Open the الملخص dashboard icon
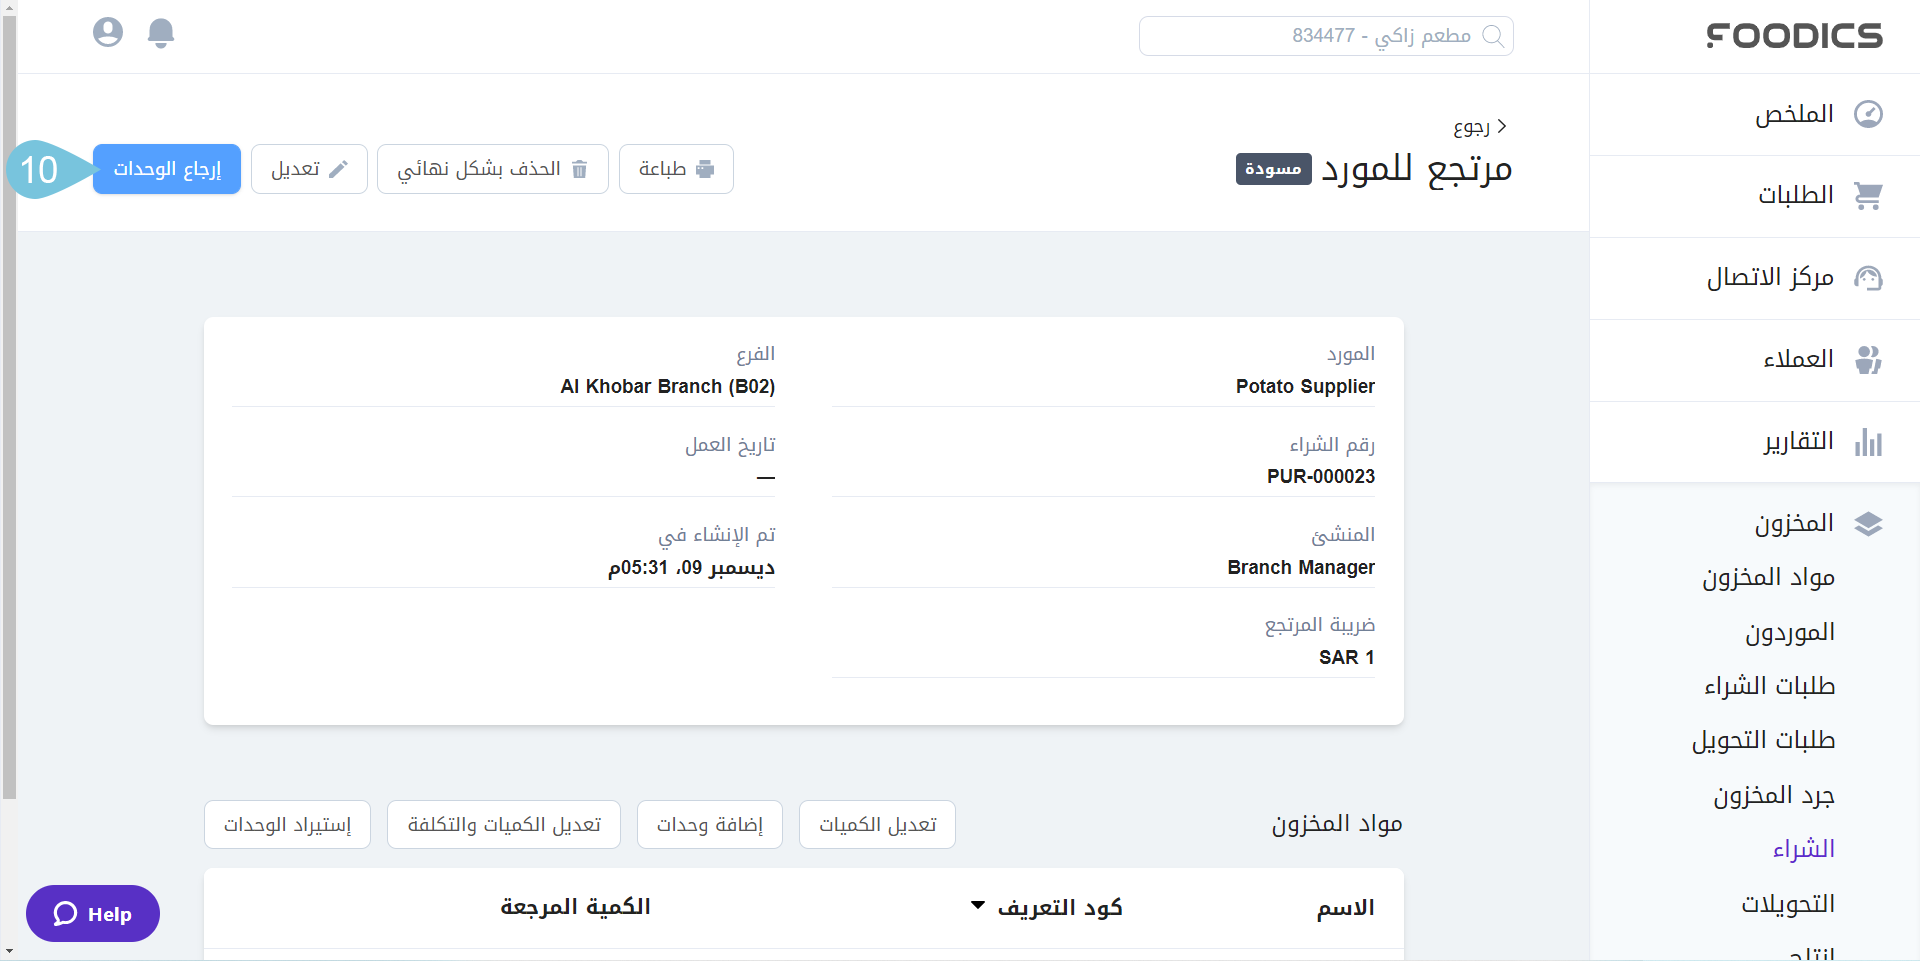Viewport: 1920px width, 961px height. (1868, 114)
